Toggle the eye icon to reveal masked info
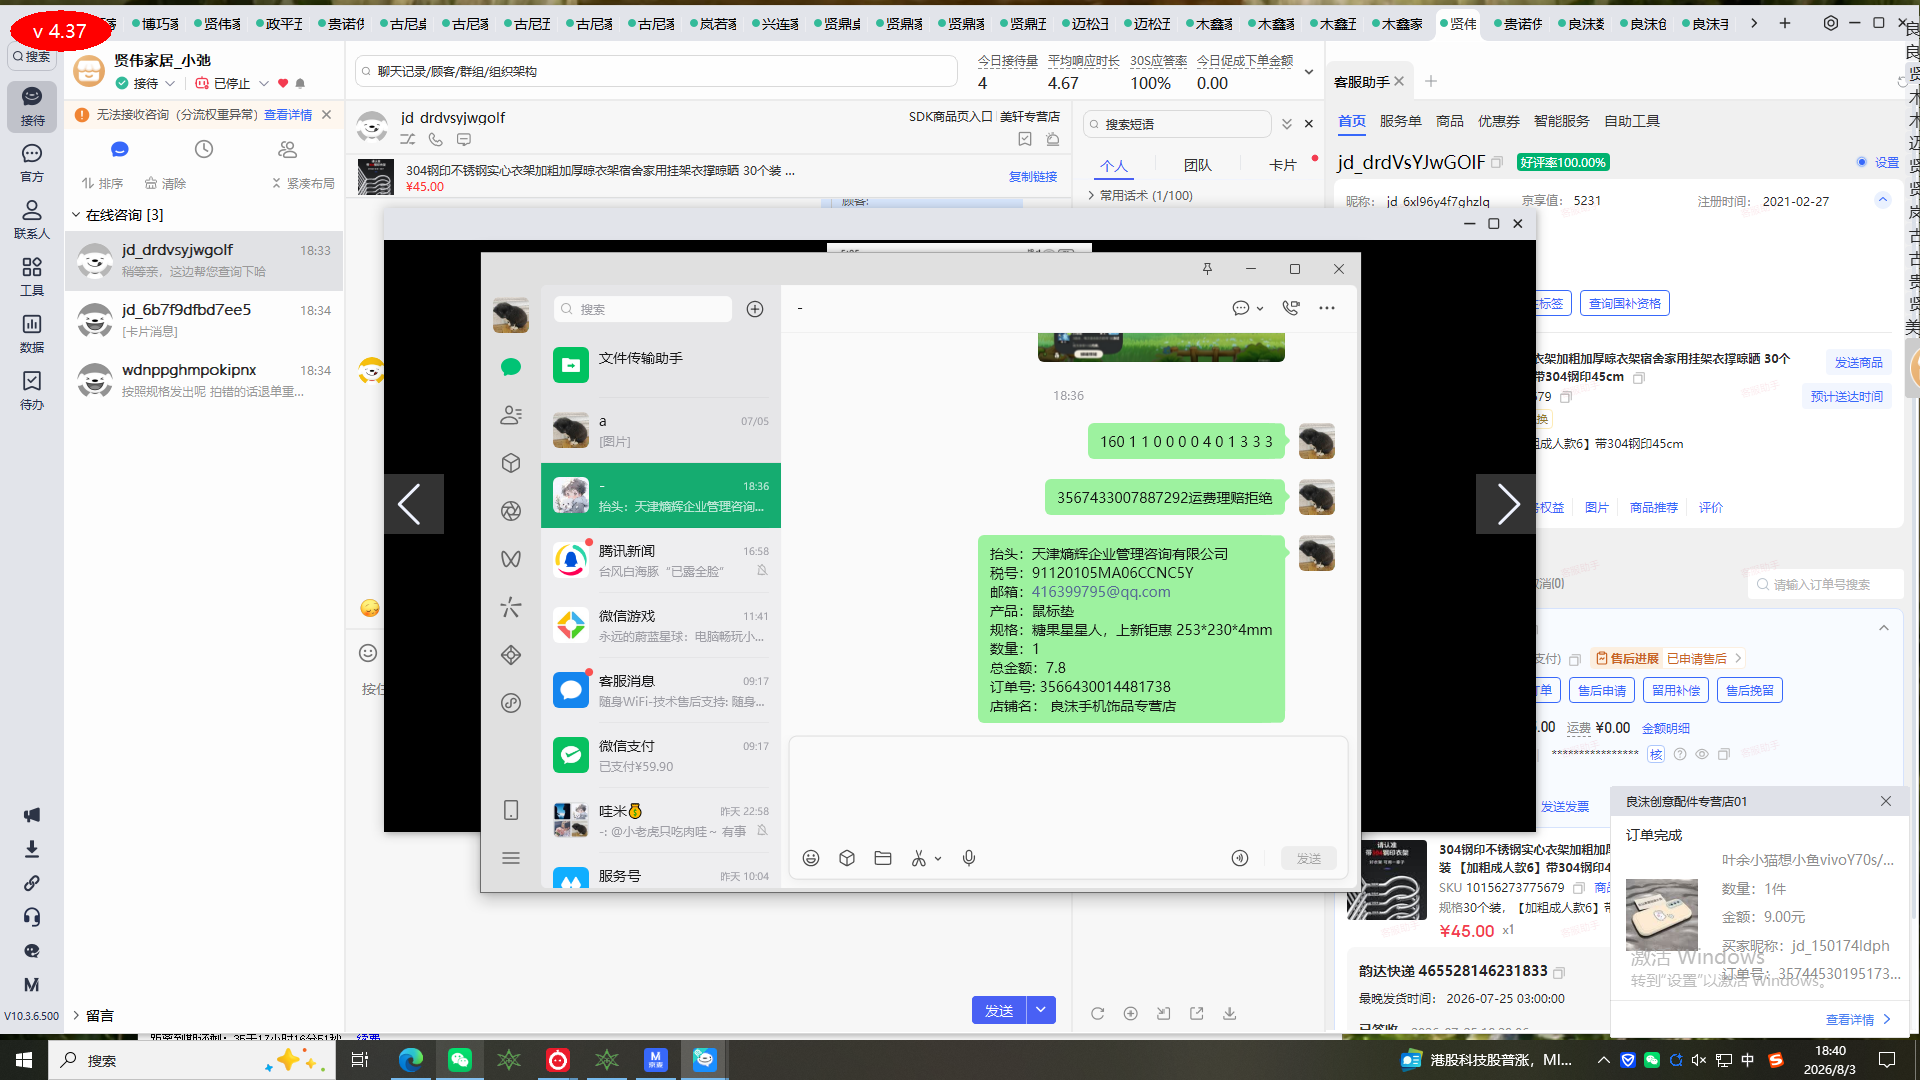Screen dimensions: 1920x1080 (1701, 754)
